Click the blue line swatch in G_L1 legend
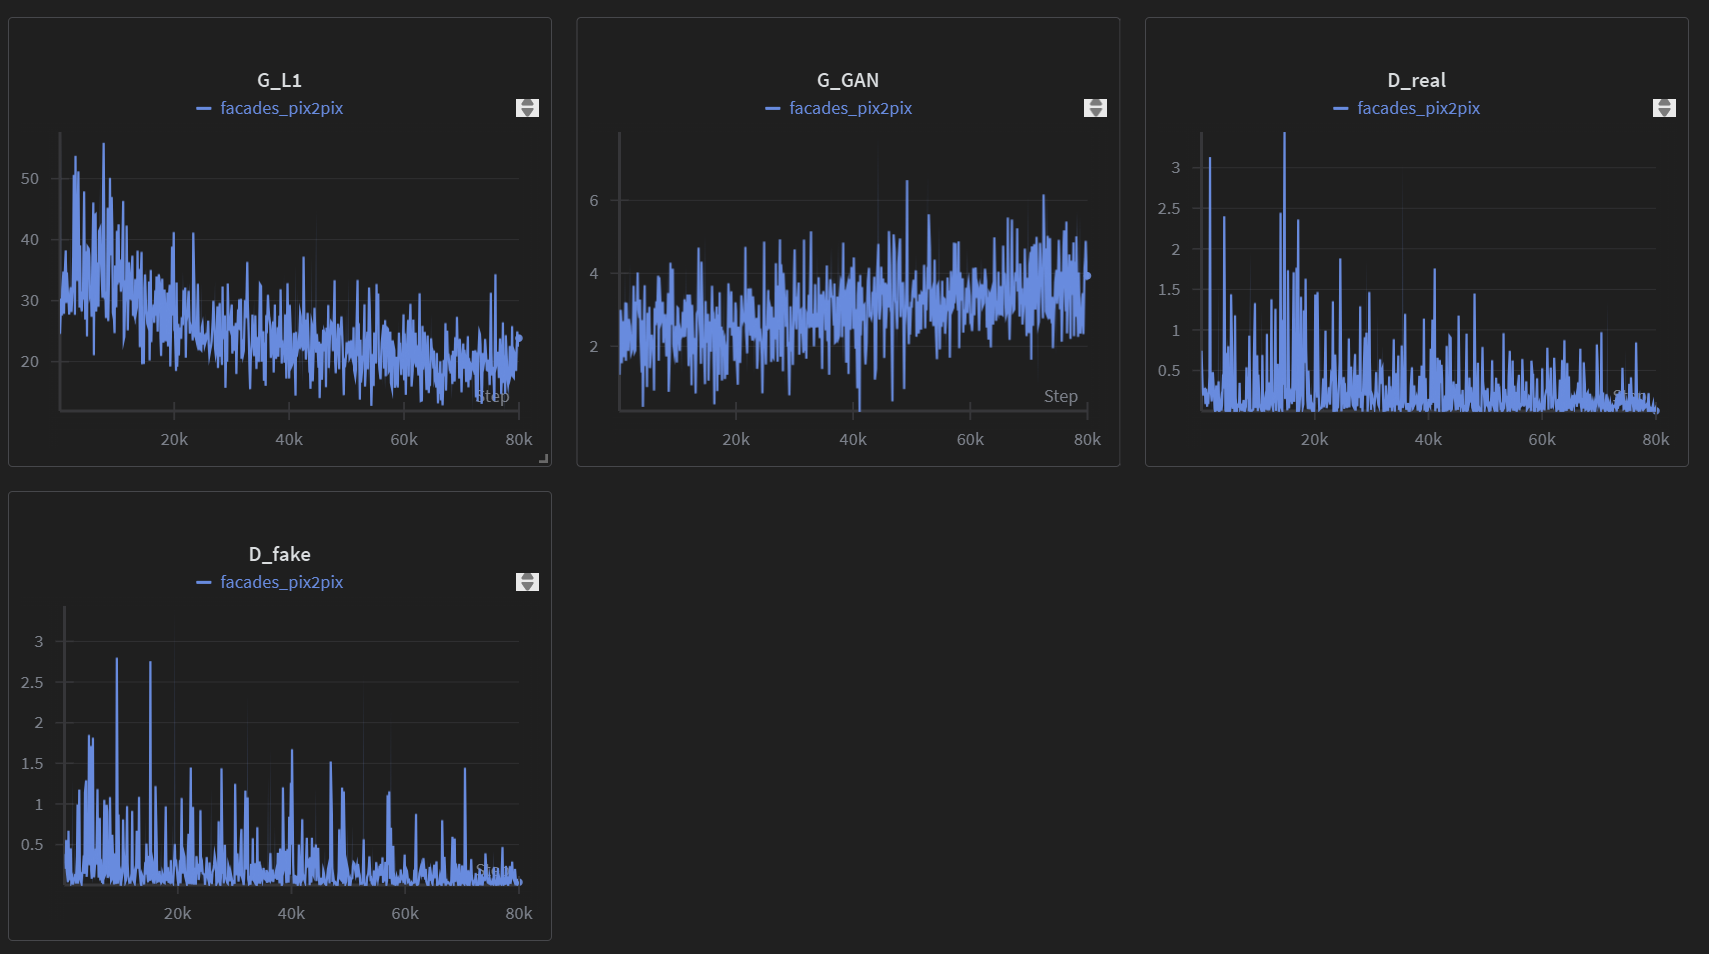This screenshot has width=1709, height=954. pos(204,108)
